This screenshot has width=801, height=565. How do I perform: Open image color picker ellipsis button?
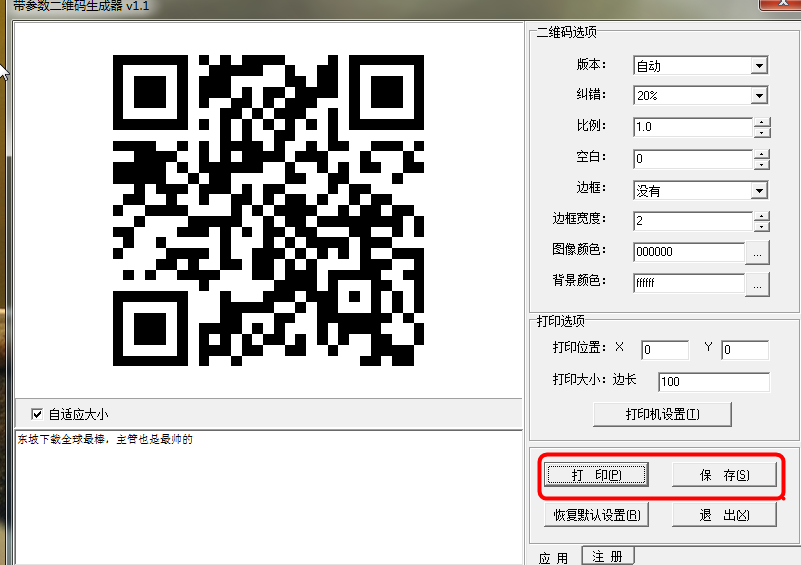click(757, 253)
